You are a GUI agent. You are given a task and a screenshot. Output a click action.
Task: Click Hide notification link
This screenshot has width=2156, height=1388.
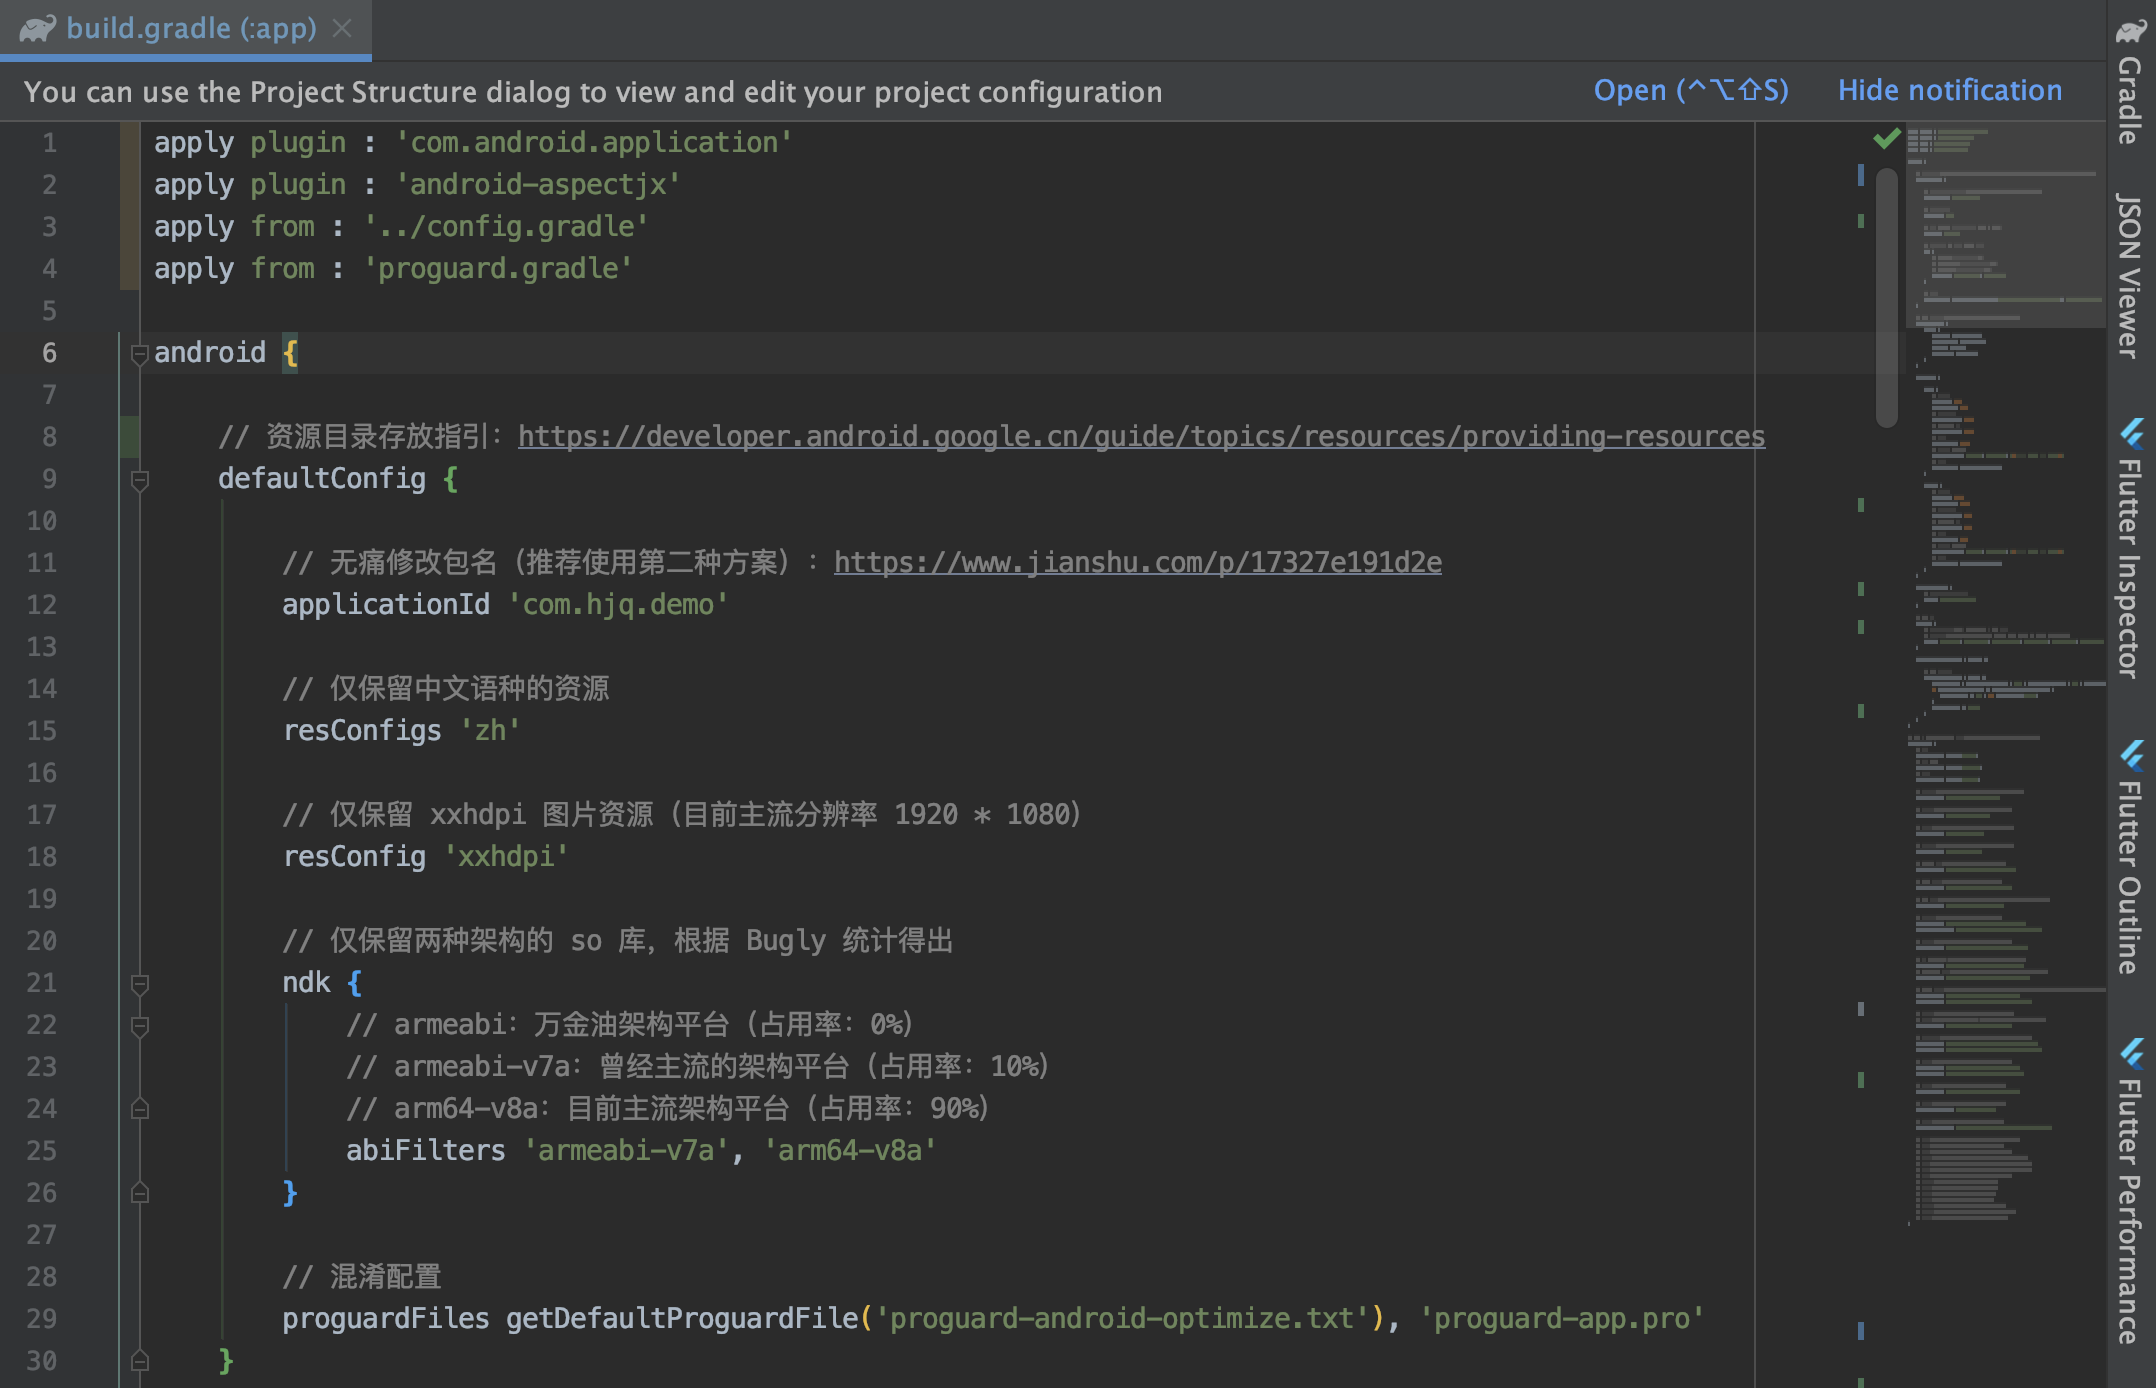pos(1949,91)
